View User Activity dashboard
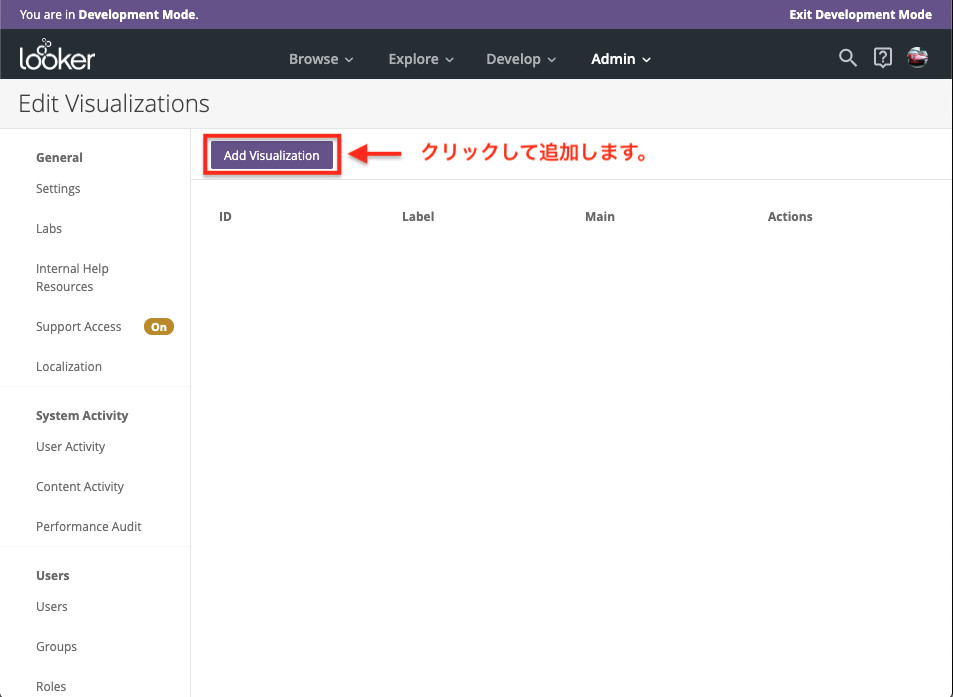The image size is (953, 697). pyautogui.click(x=70, y=446)
